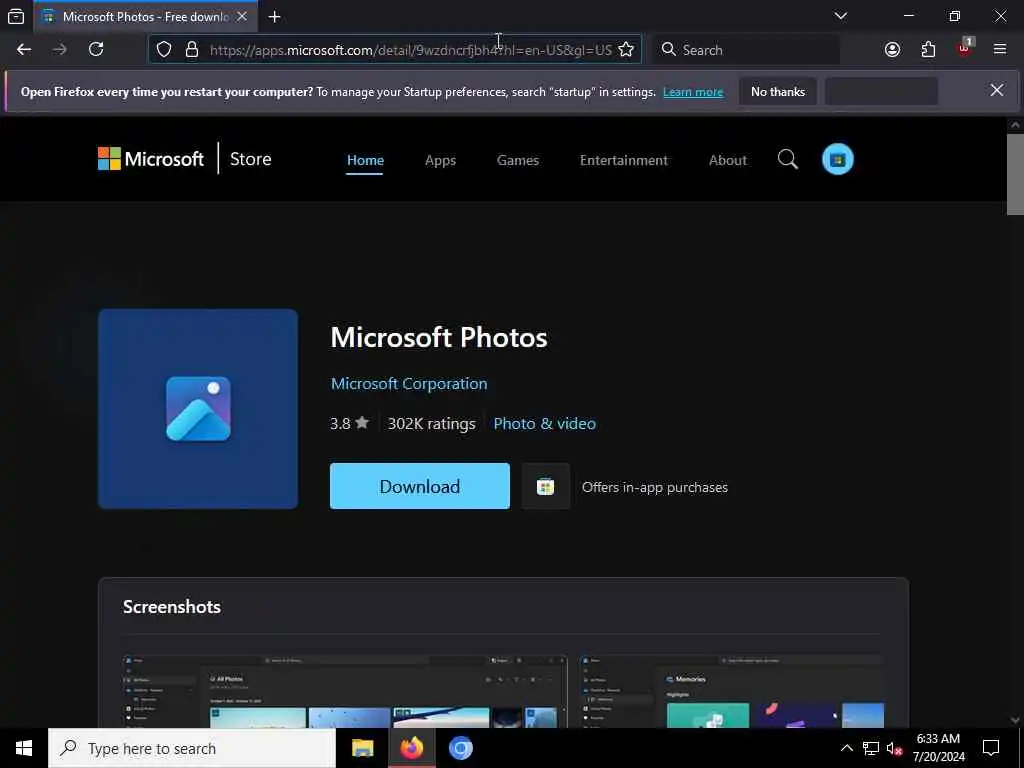Click the Microsoft Photos app logo tile
Viewport: 1024px width, 768px height.
(x=198, y=409)
